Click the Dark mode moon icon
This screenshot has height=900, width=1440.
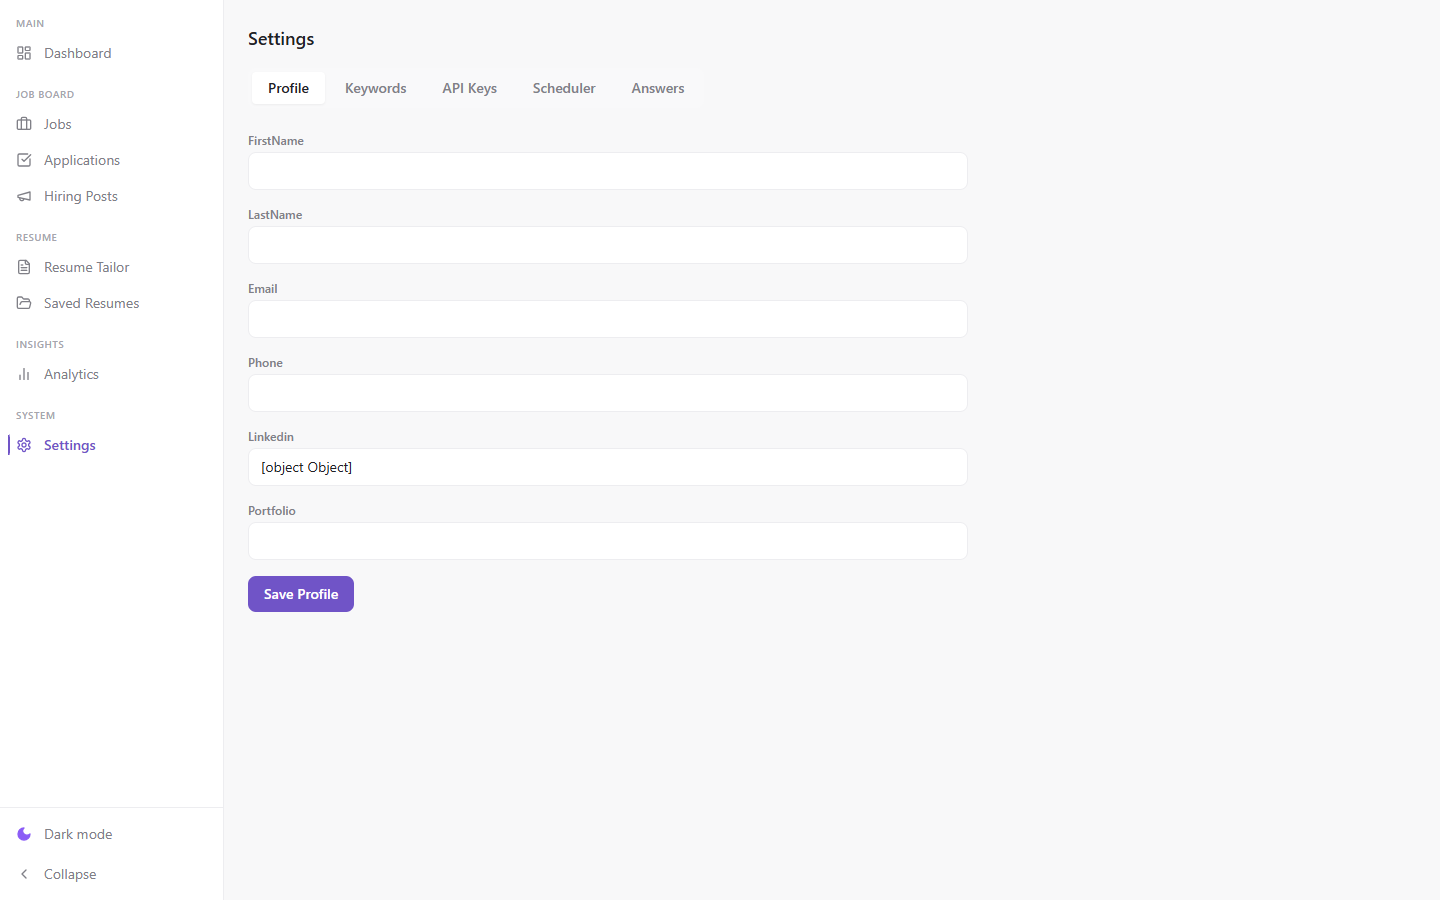point(24,834)
